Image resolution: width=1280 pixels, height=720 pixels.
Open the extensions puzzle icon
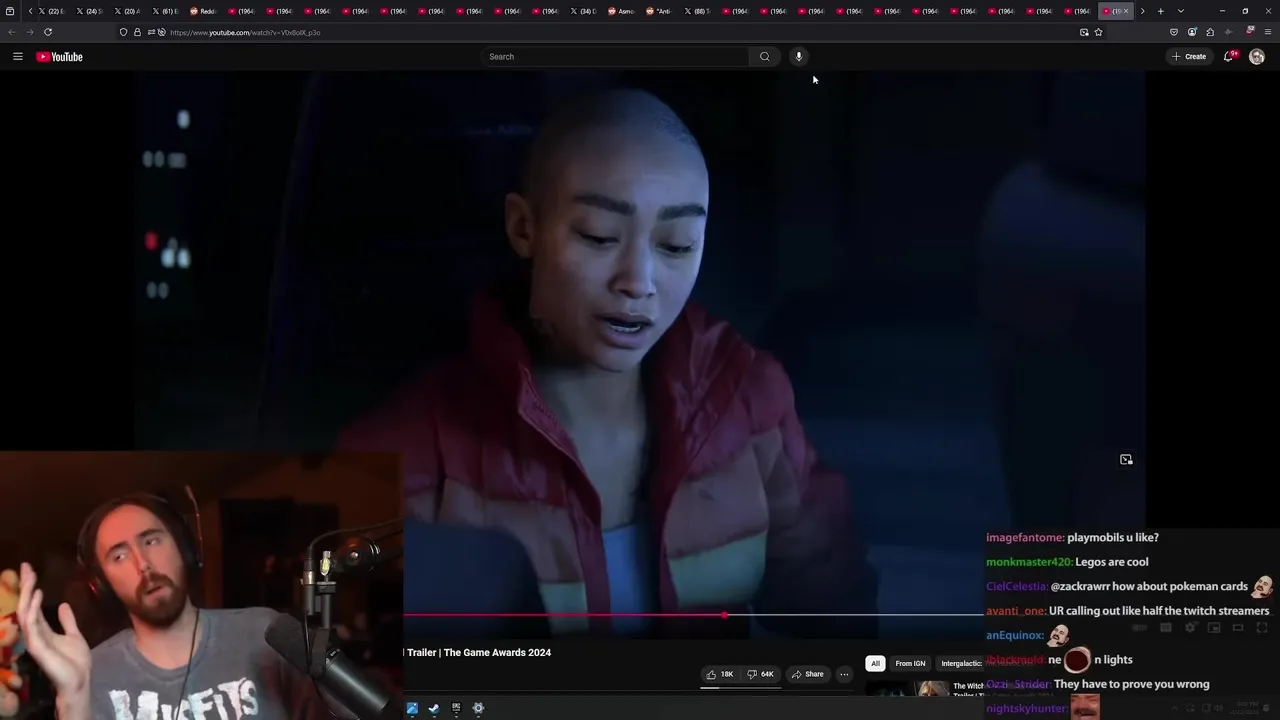1210,32
